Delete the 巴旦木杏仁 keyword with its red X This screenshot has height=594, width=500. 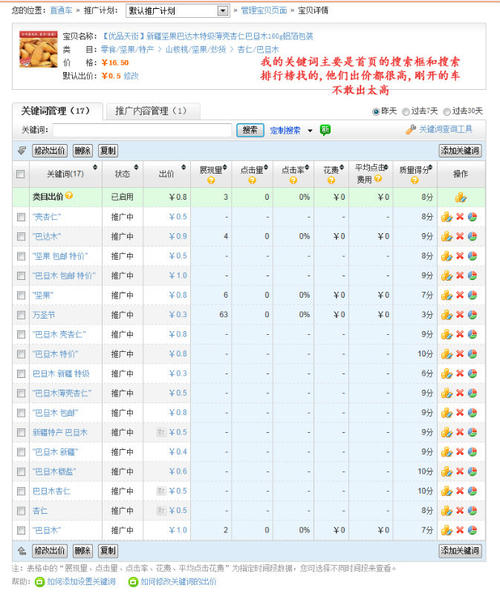[460, 491]
